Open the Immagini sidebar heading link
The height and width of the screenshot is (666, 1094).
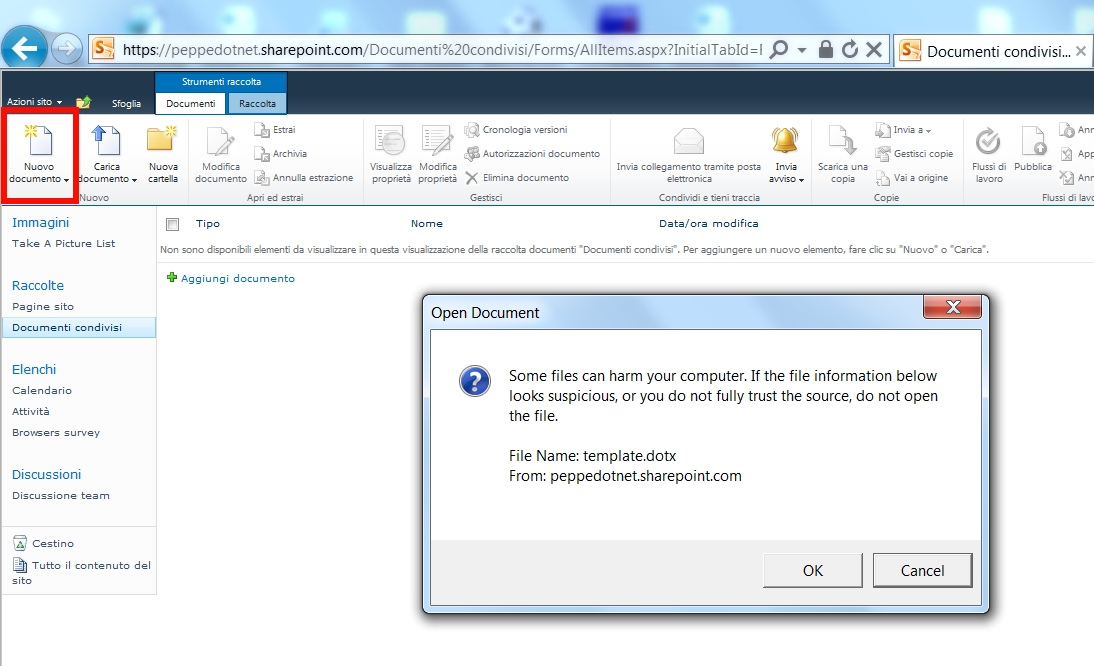tap(40, 222)
